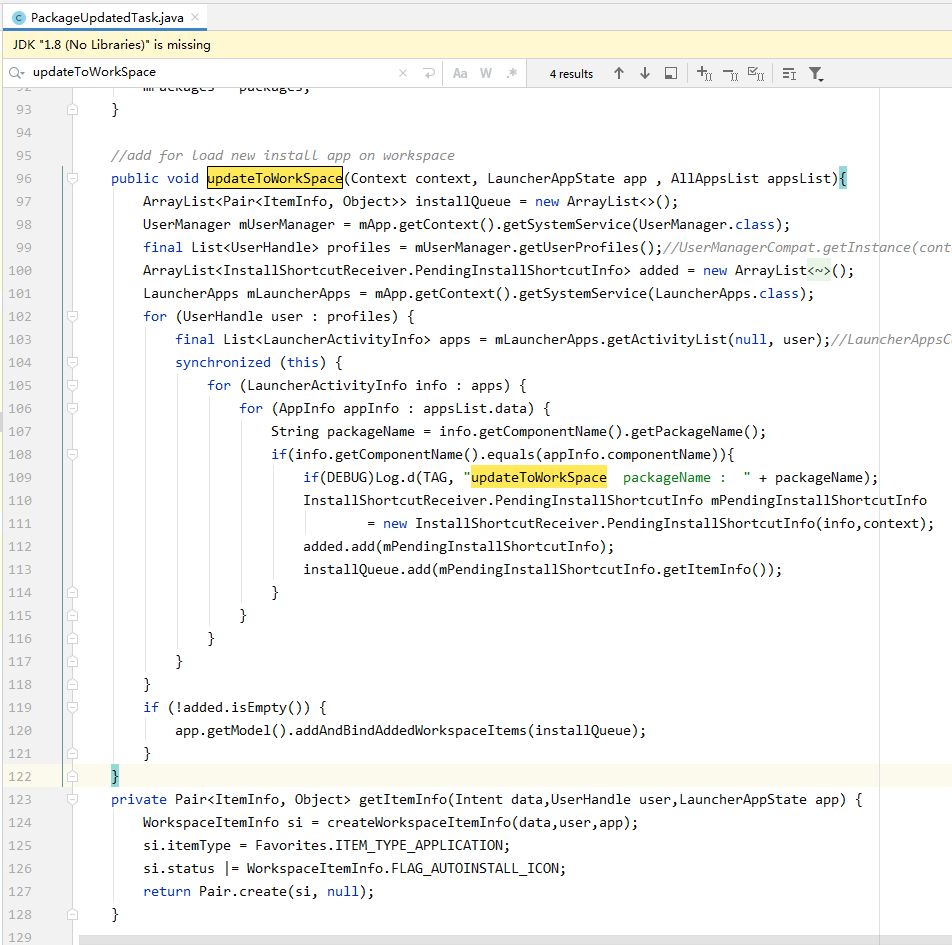The width and height of the screenshot is (952, 945).
Task: Expand folded diamond <~> on line 100
Action: pyautogui.click(x=818, y=270)
